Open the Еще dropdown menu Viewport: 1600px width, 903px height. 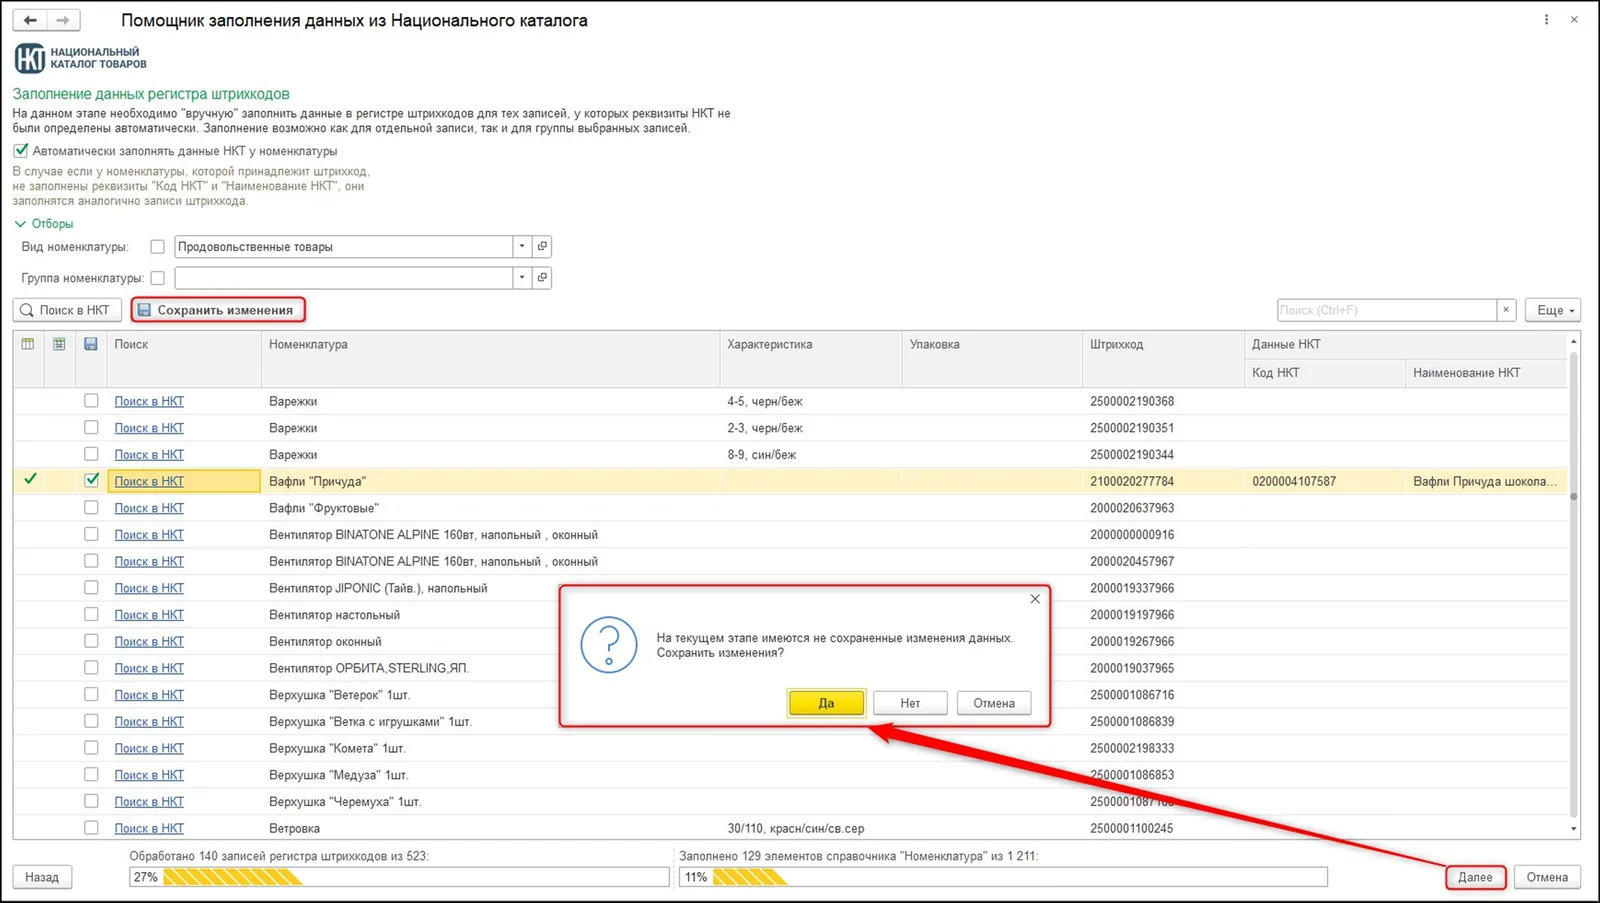tap(1553, 310)
